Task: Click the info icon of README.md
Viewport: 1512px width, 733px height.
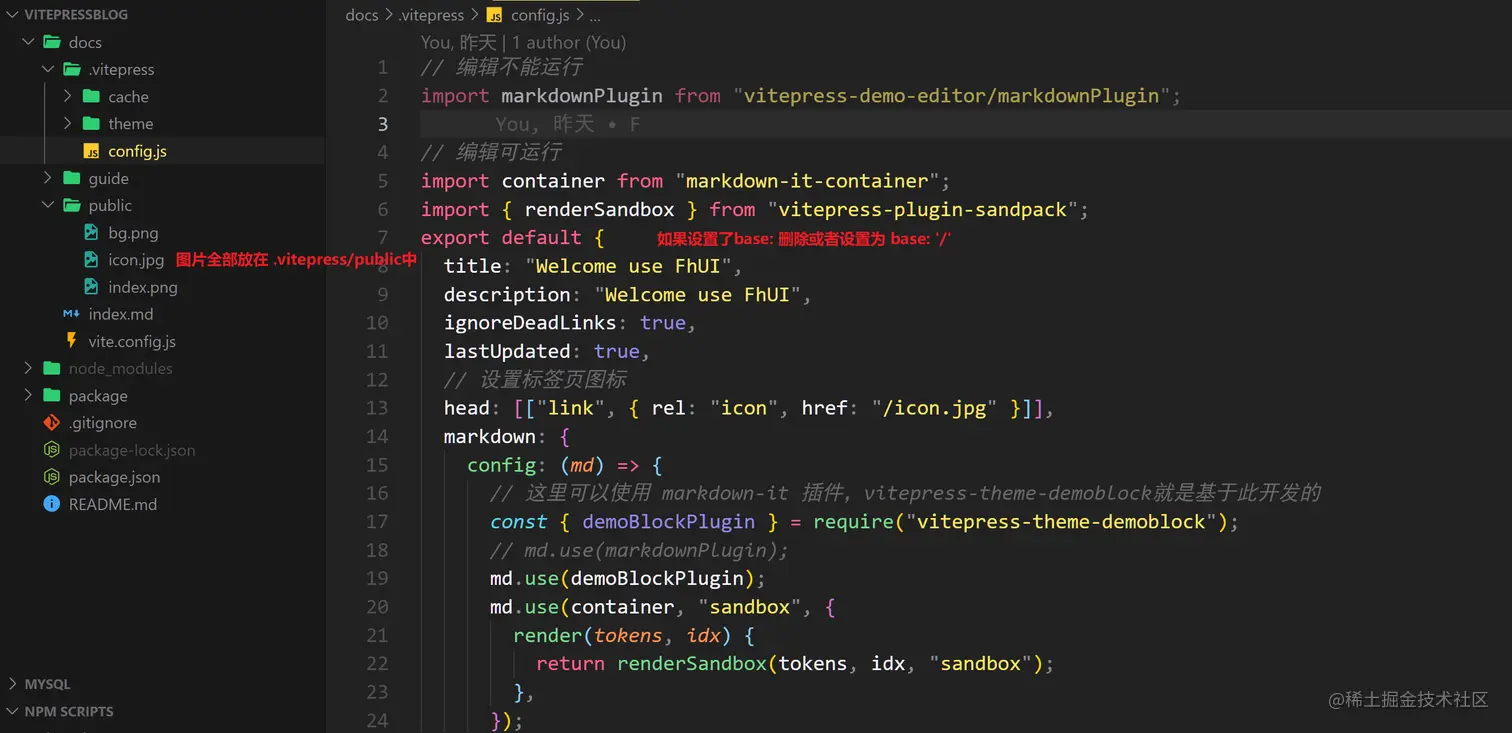Action: 52,504
